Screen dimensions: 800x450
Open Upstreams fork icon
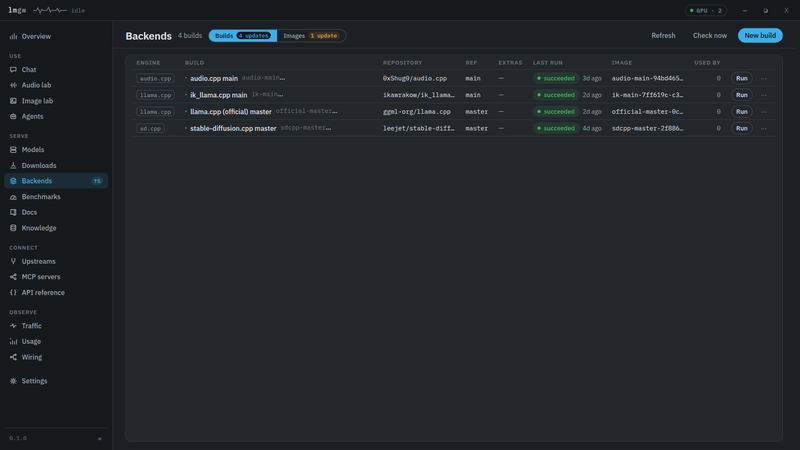tap(13, 261)
